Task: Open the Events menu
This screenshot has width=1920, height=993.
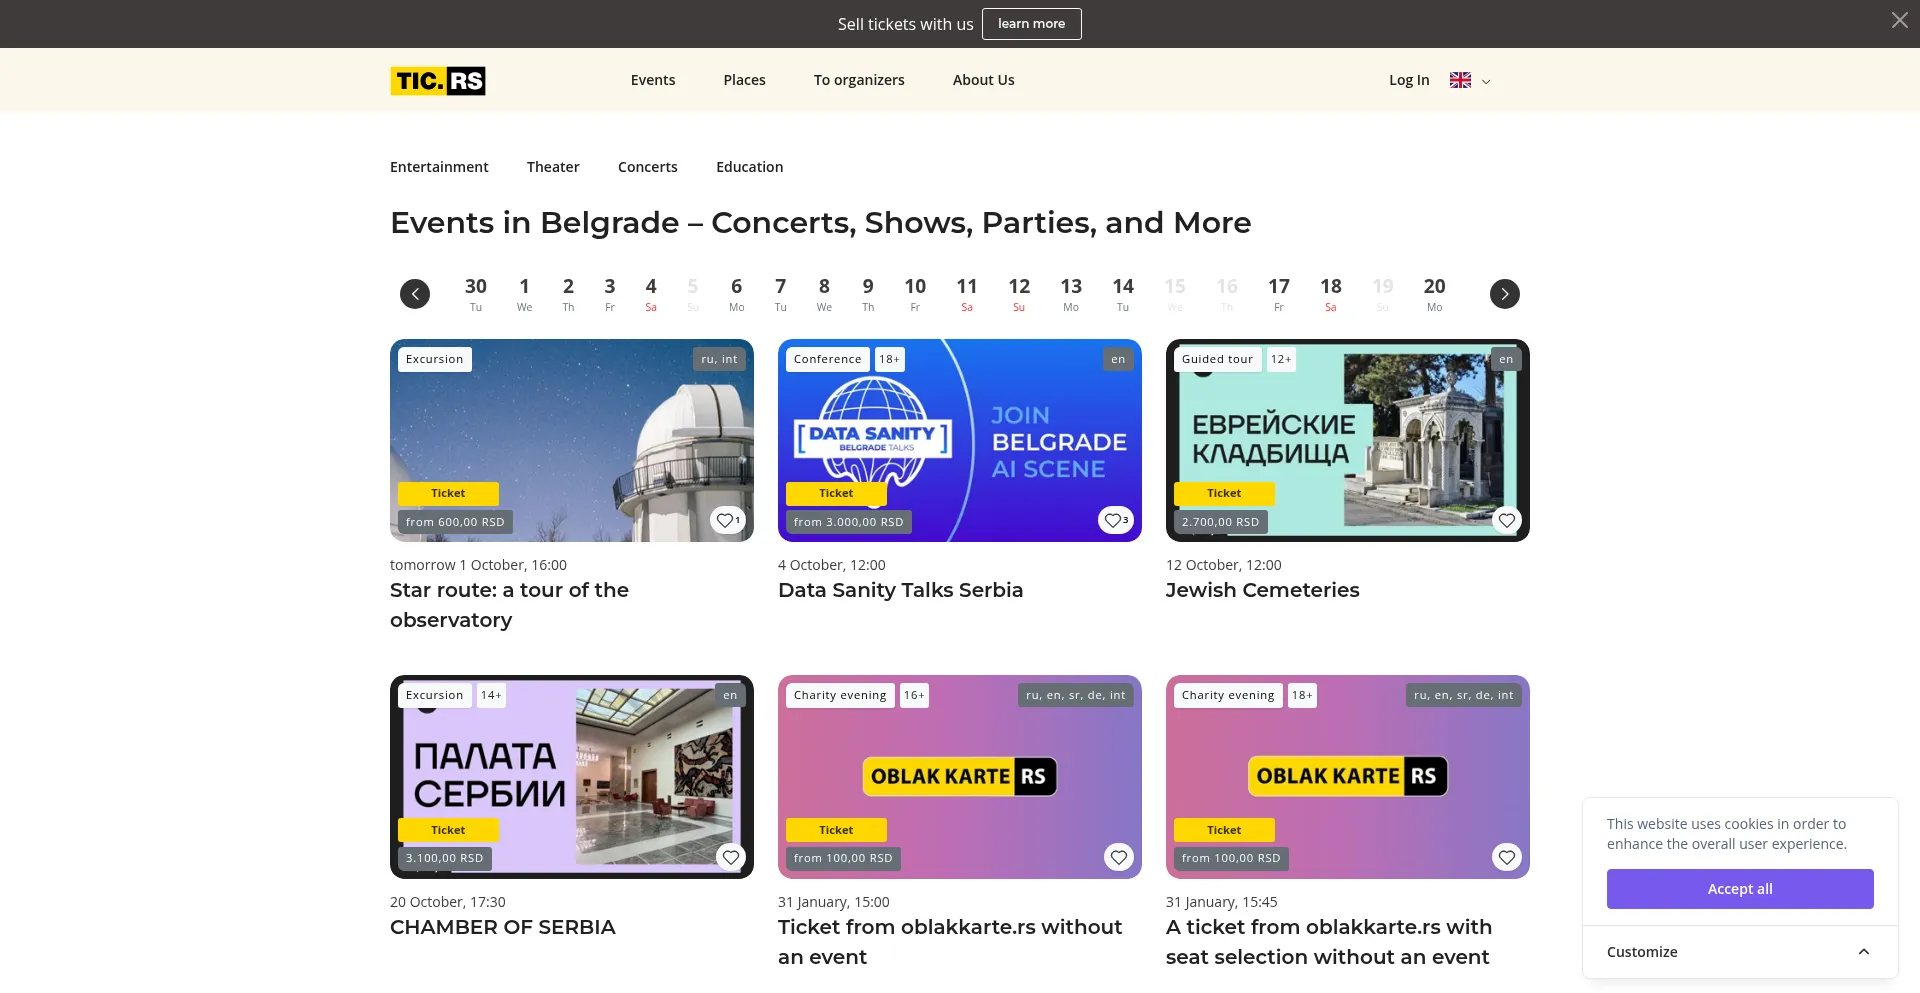Action: pos(653,80)
